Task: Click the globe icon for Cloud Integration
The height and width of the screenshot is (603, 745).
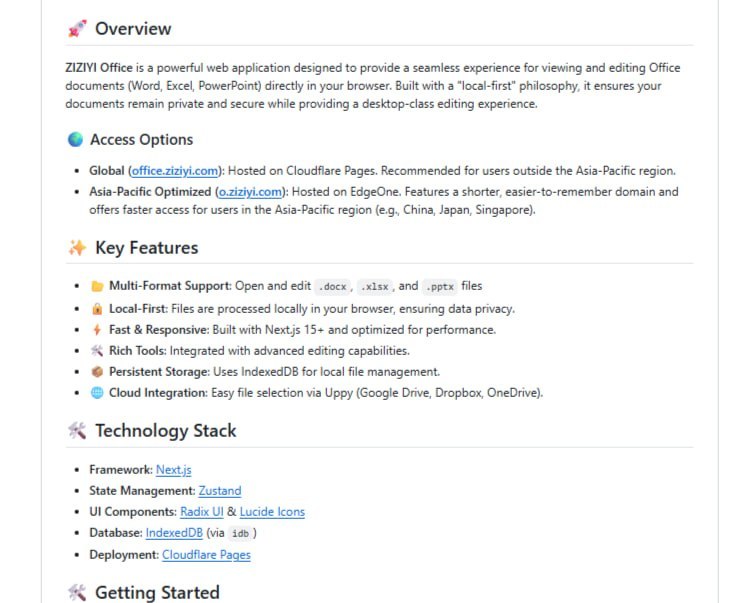Action: click(97, 392)
